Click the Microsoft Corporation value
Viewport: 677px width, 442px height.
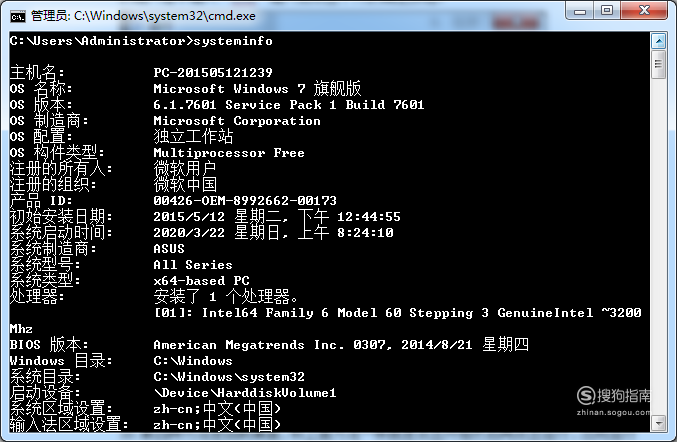pos(237,121)
